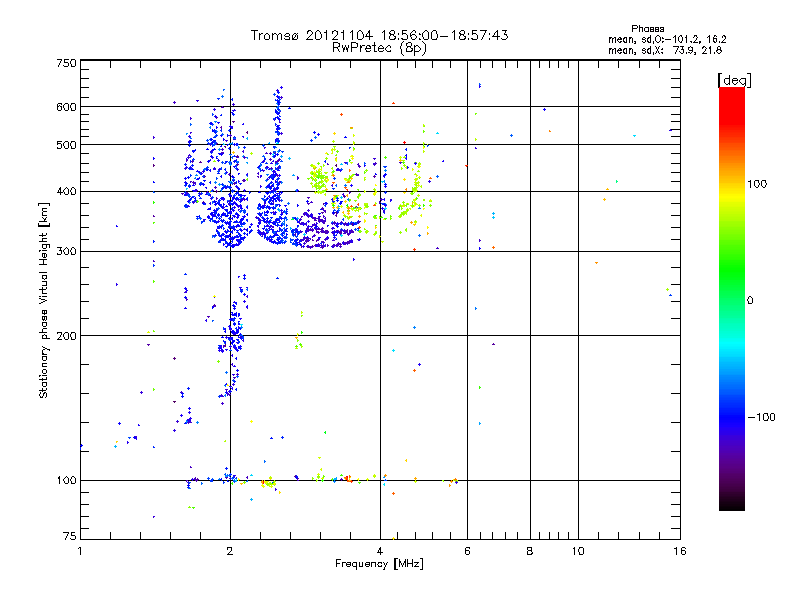Click the plot title 'Tromsø 20121104 18:56:00-18:57:43'

point(379,35)
